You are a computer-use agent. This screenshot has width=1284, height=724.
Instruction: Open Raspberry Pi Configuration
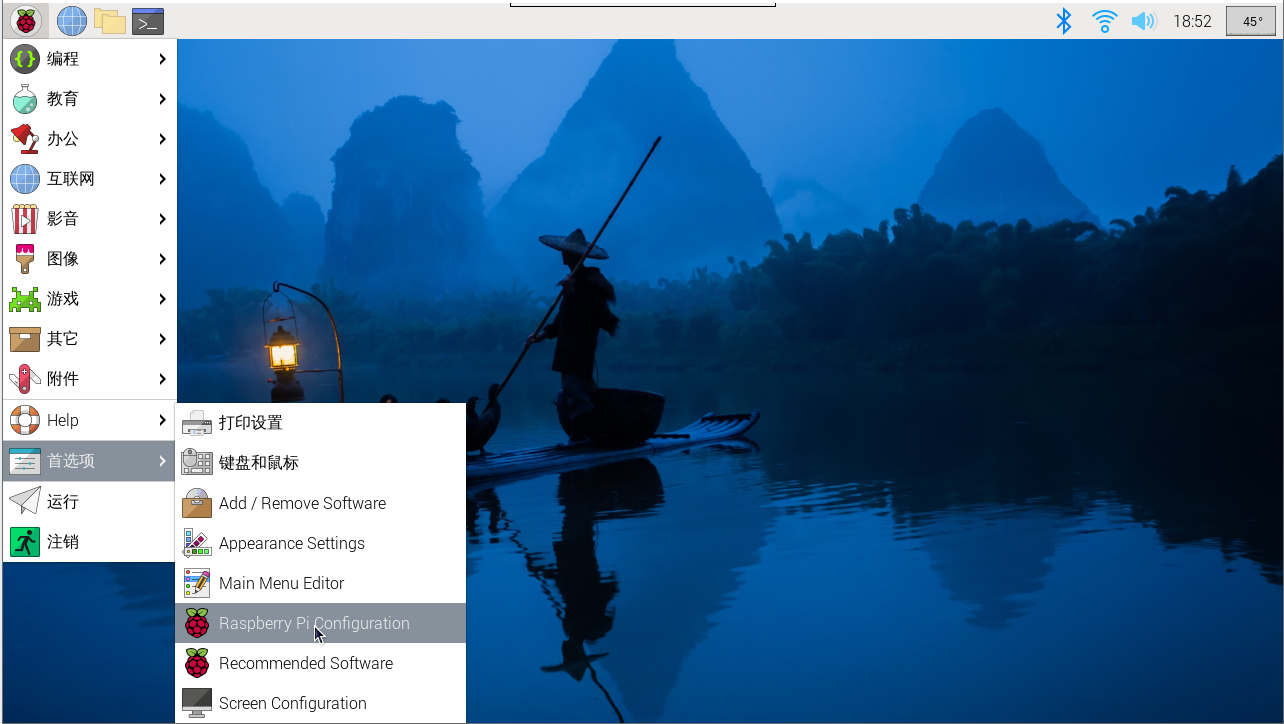coord(313,623)
